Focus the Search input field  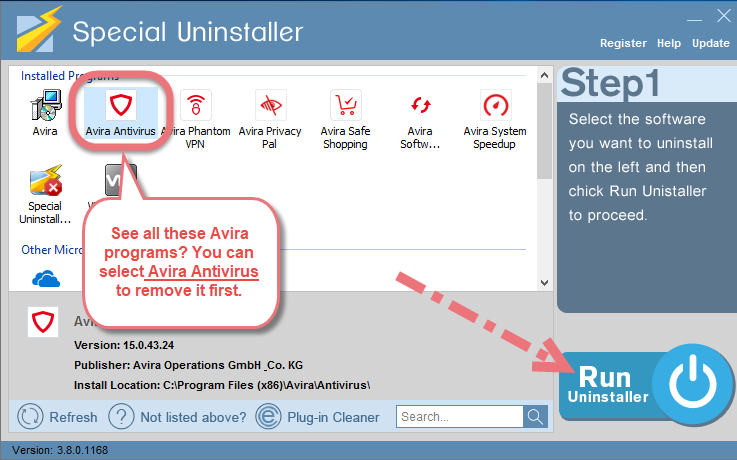coord(460,417)
